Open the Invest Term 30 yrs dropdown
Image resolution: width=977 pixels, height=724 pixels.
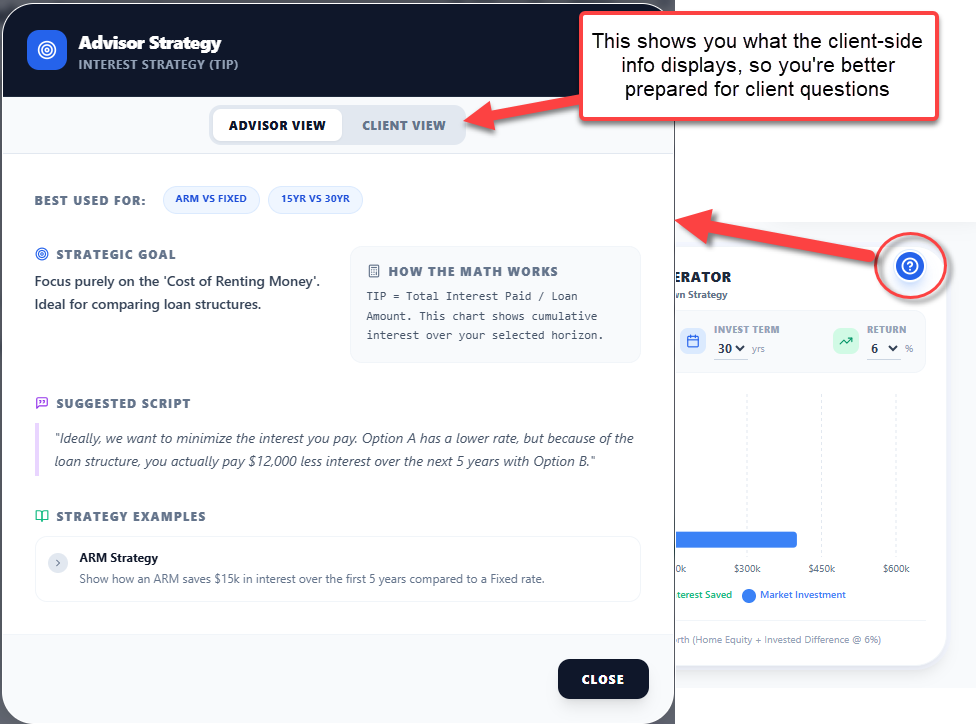(x=731, y=349)
